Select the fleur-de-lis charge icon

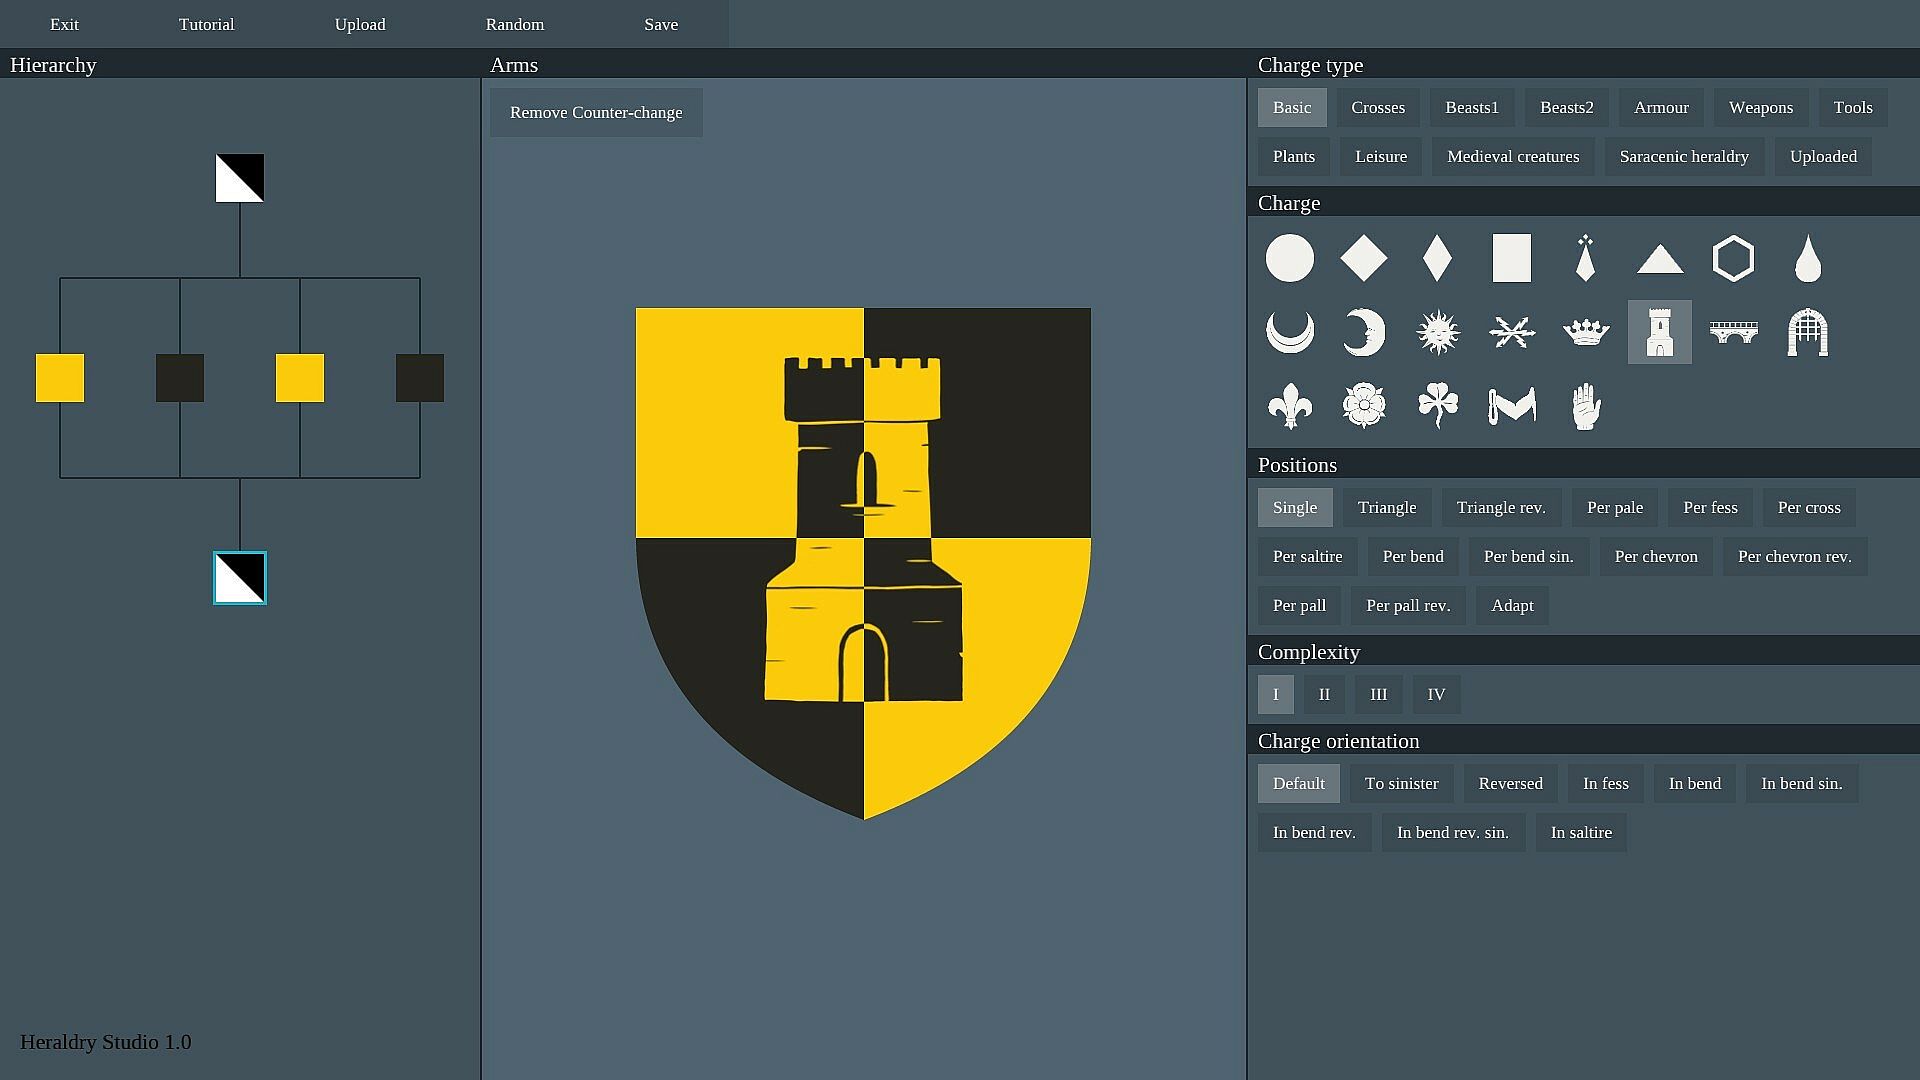(x=1289, y=406)
